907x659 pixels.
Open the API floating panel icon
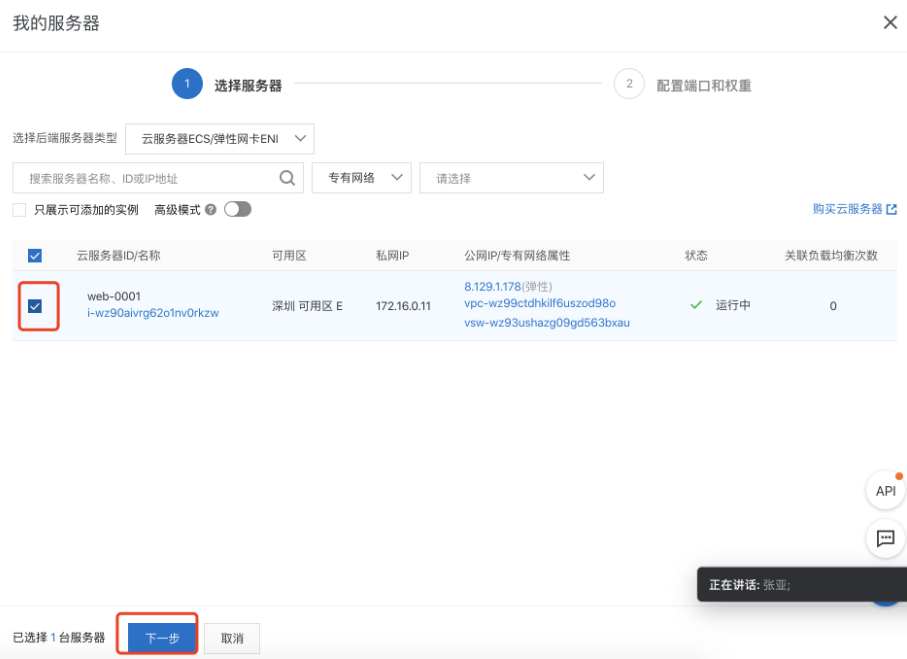[884, 491]
